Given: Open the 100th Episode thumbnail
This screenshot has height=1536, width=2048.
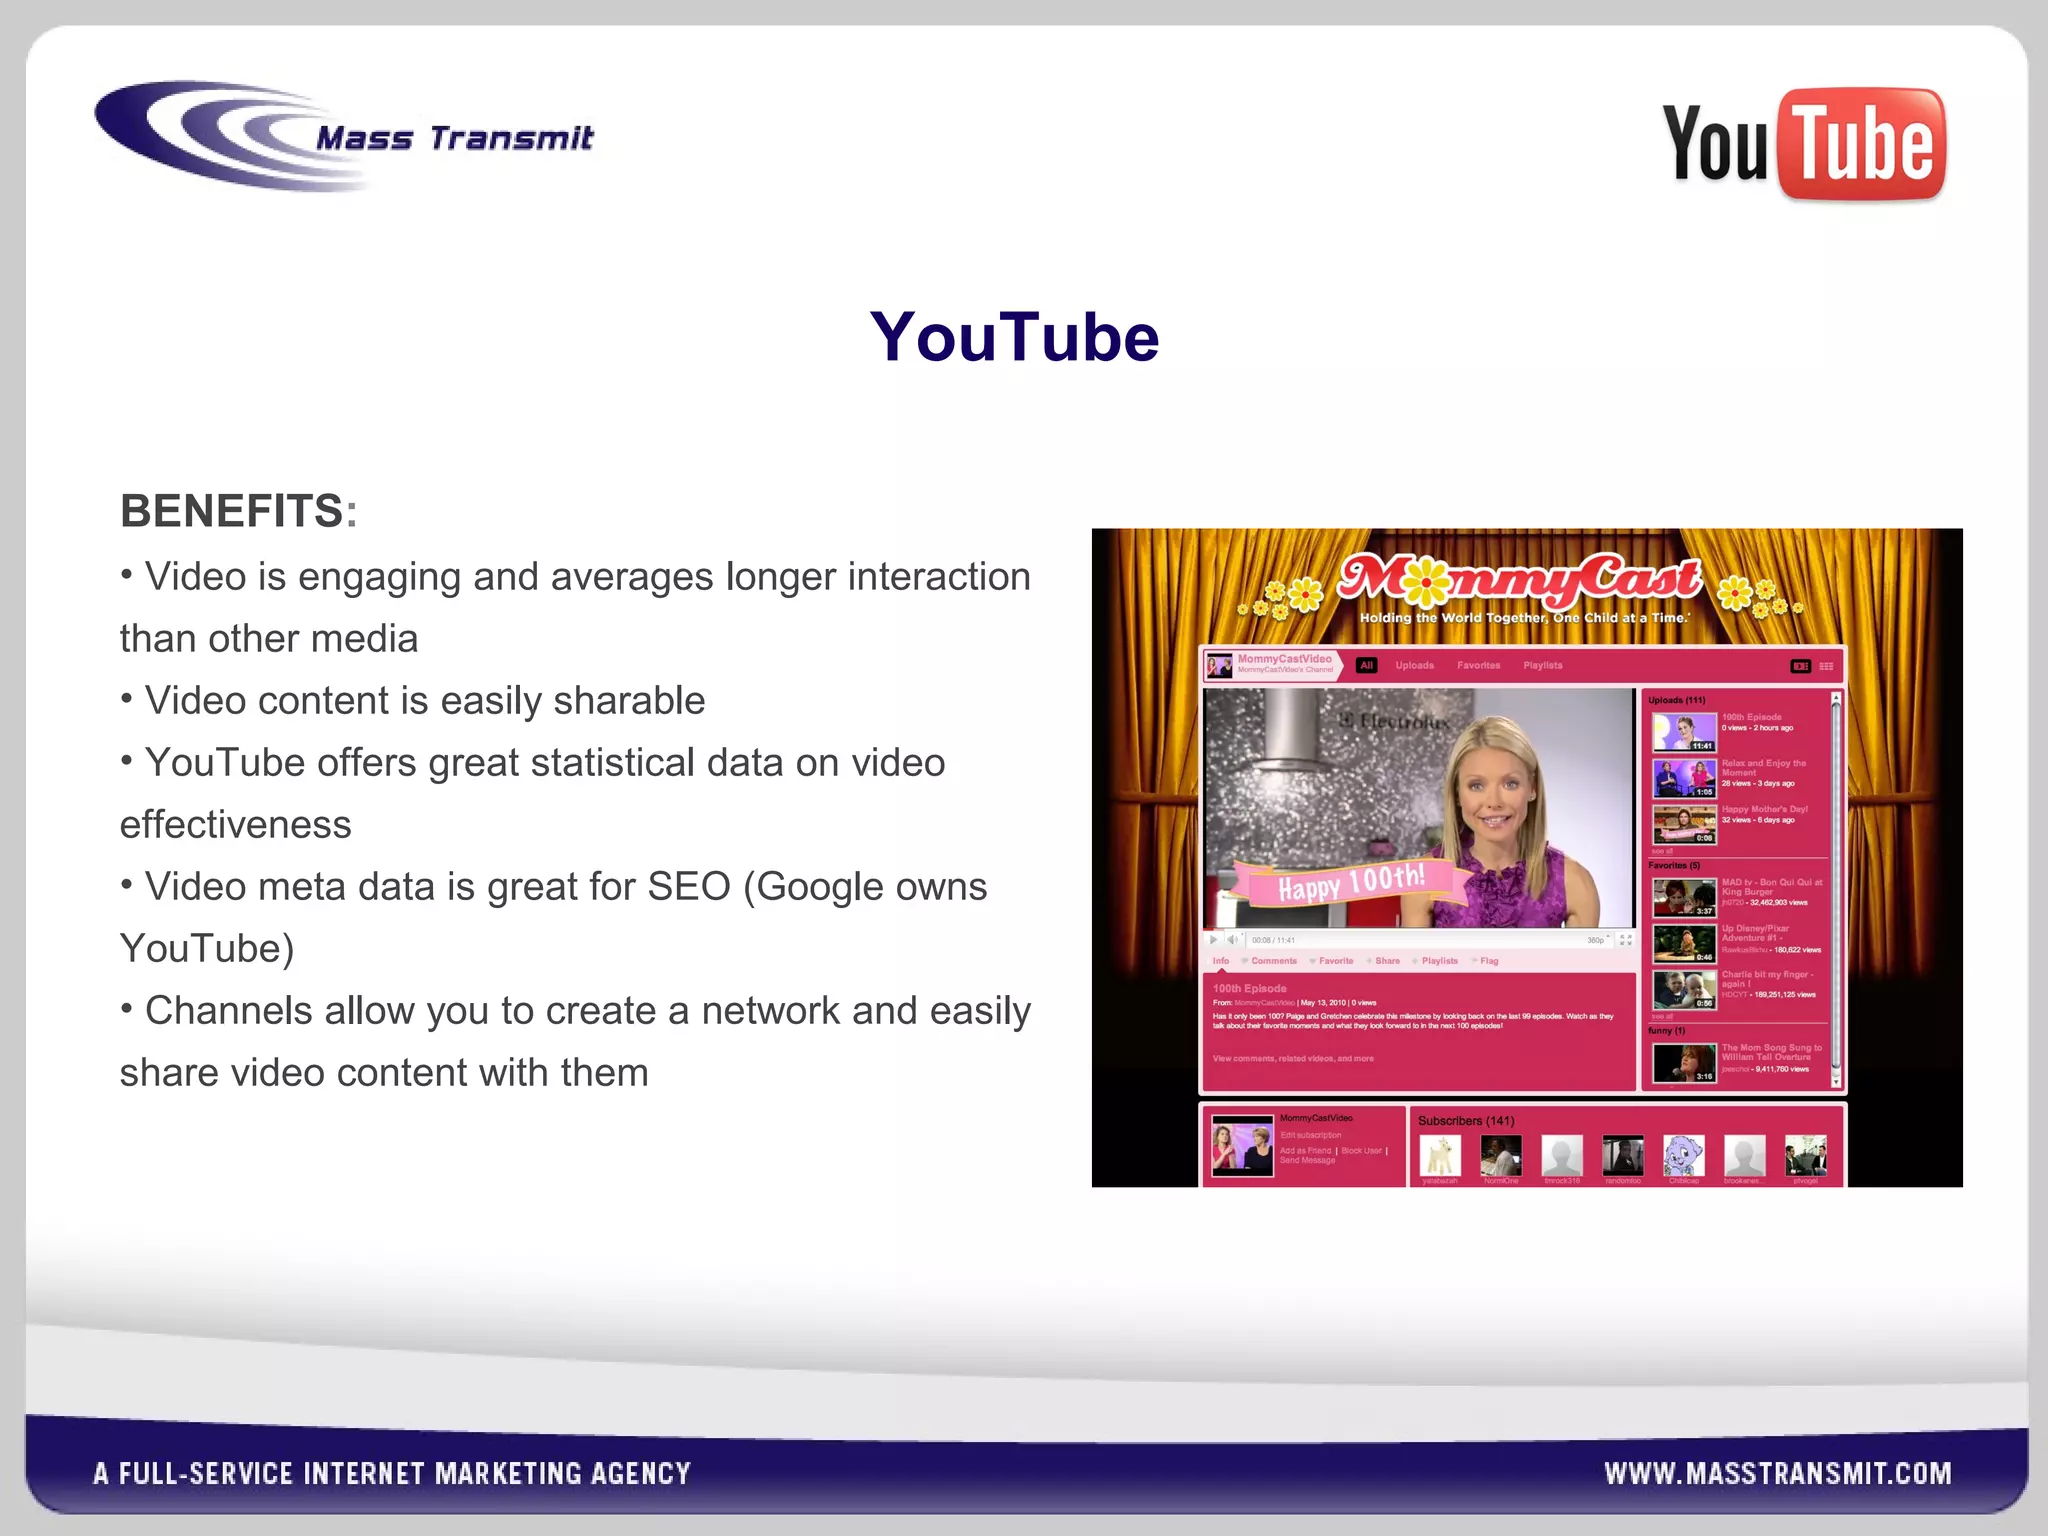Looking at the screenshot, I should (1684, 733).
